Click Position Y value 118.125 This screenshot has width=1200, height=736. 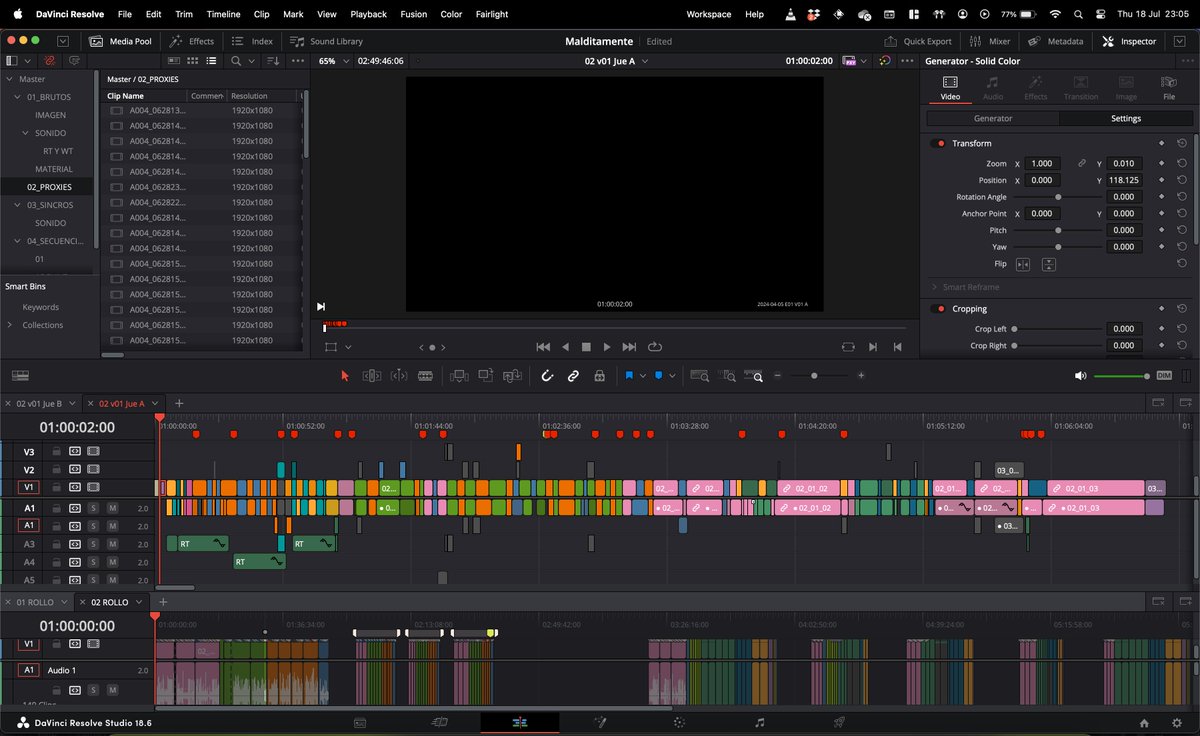tap(1124, 180)
